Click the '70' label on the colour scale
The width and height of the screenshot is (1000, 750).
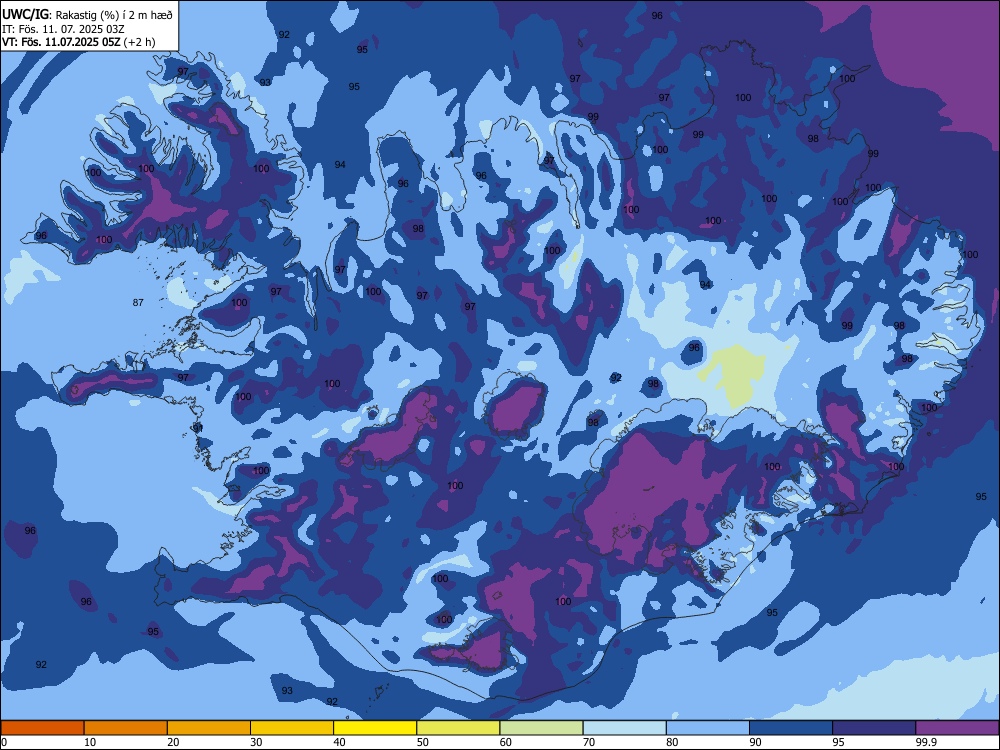coord(589,742)
